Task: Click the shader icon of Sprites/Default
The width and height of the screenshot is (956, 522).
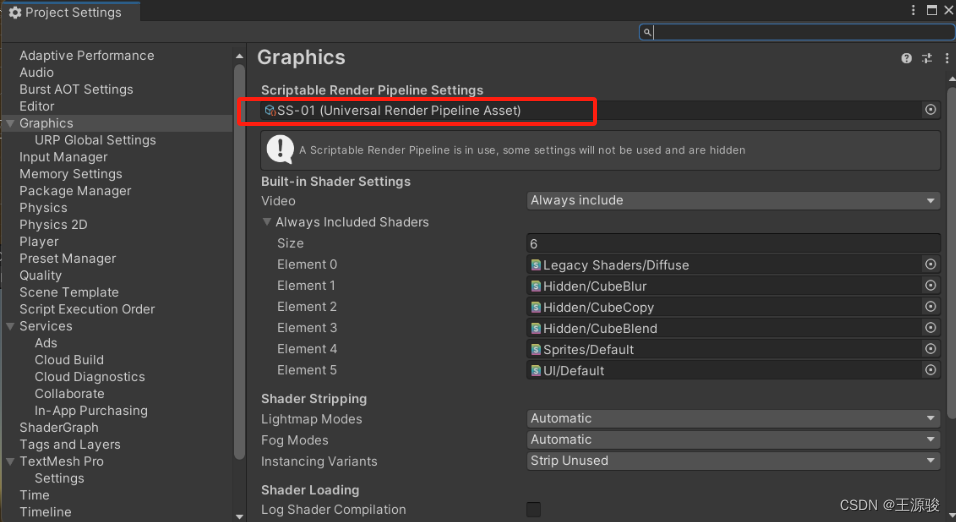Action: (x=536, y=349)
